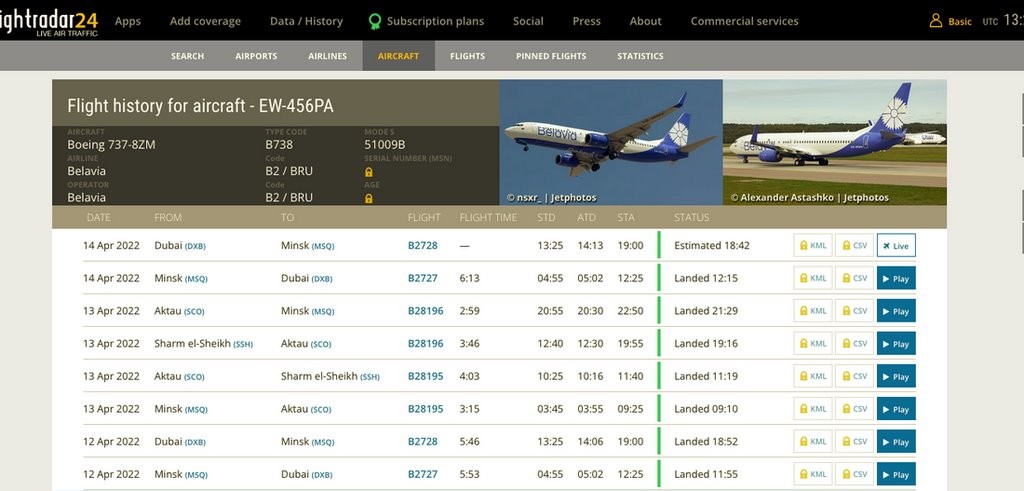Click the lock icon next to Serial Number
Screen dimensions: 1024x491
coord(369,172)
